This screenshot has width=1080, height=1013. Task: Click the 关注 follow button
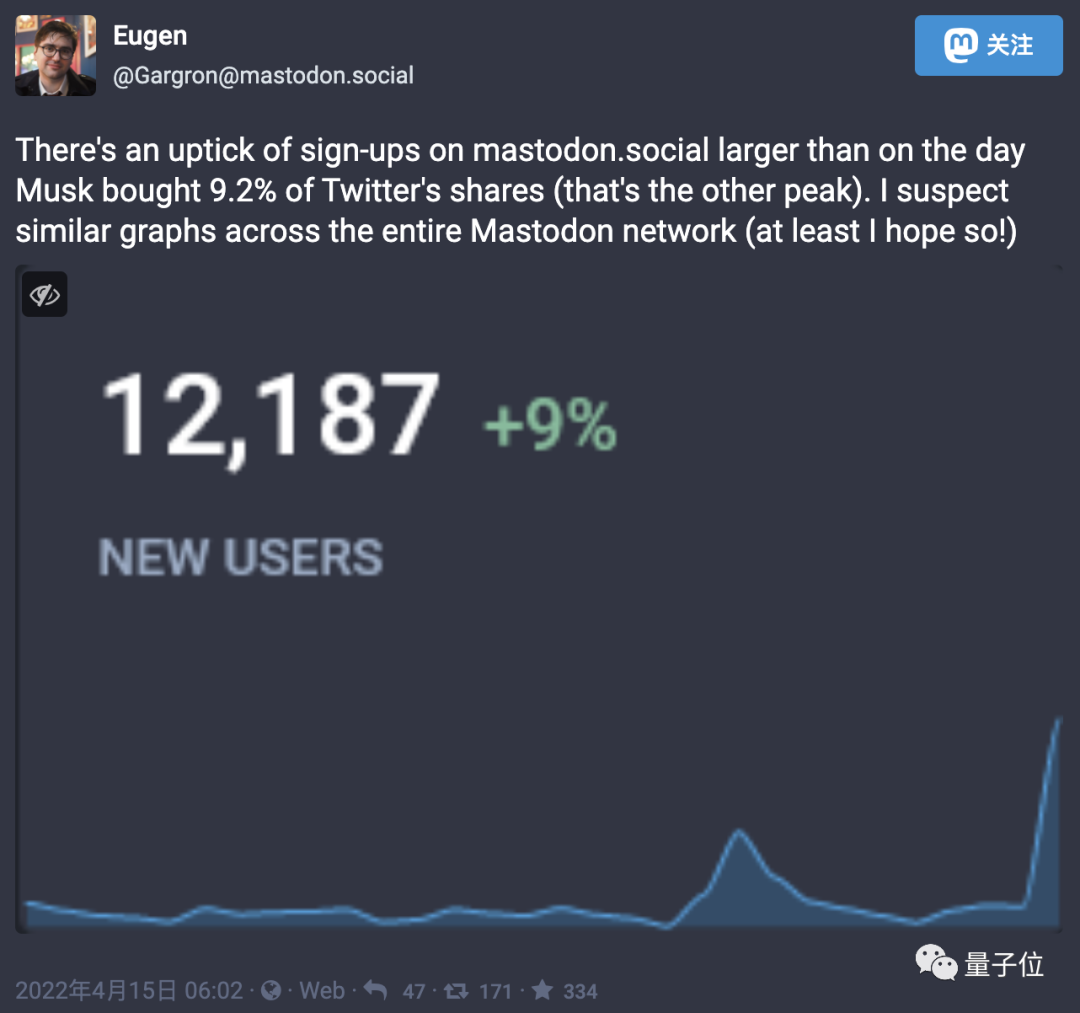[x=989, y=46]
